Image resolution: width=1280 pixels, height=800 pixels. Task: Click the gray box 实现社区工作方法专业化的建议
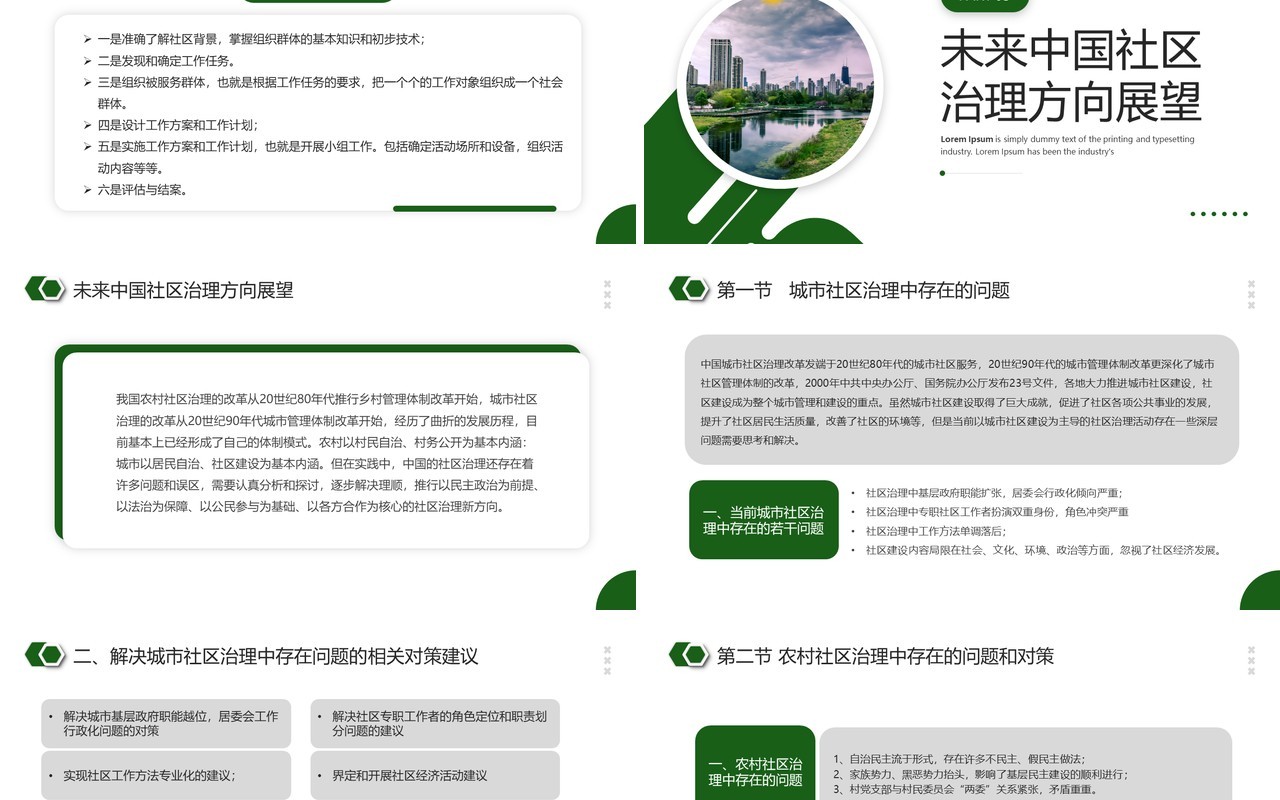tap(166, 775)
